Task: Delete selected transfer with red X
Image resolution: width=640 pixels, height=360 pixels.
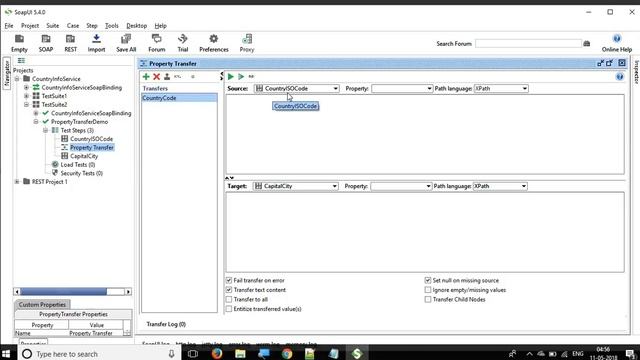Action: [156, 76]
